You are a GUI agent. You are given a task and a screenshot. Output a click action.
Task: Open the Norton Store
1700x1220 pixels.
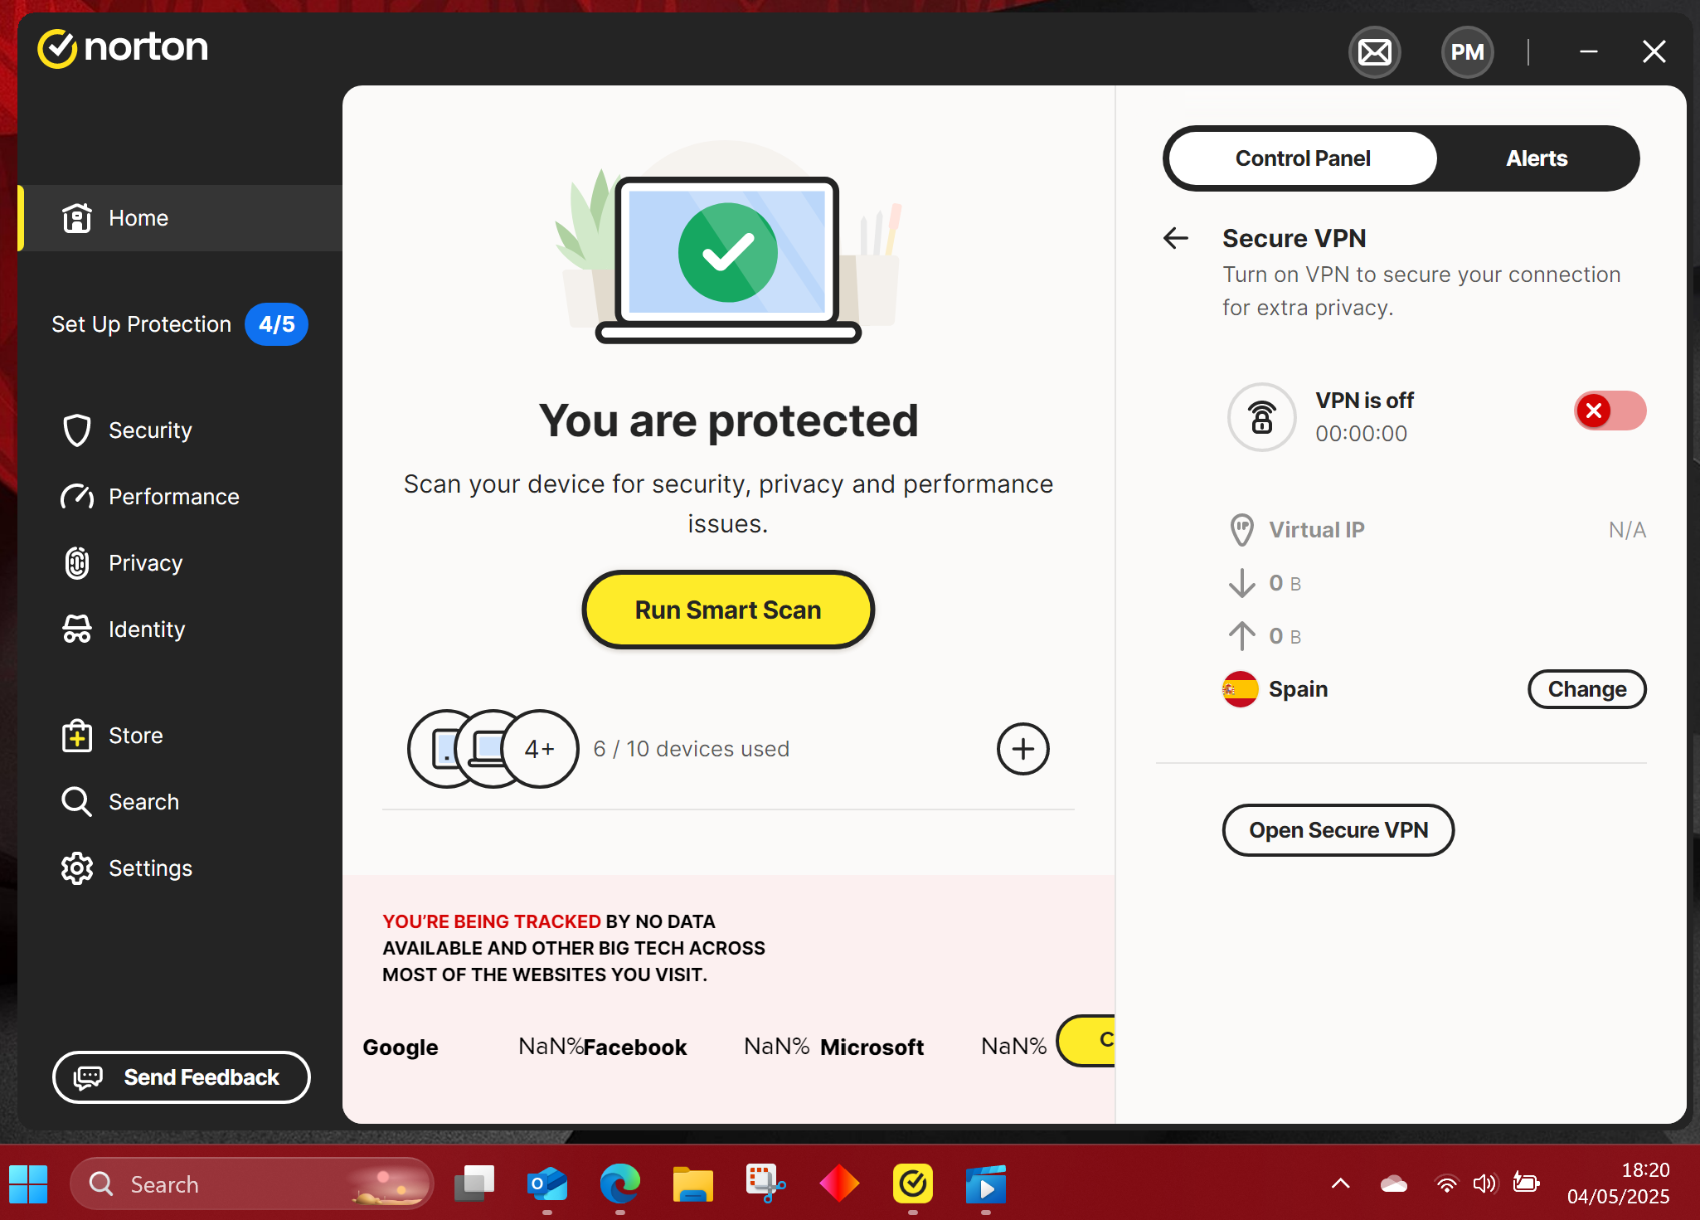pos(112,735)
